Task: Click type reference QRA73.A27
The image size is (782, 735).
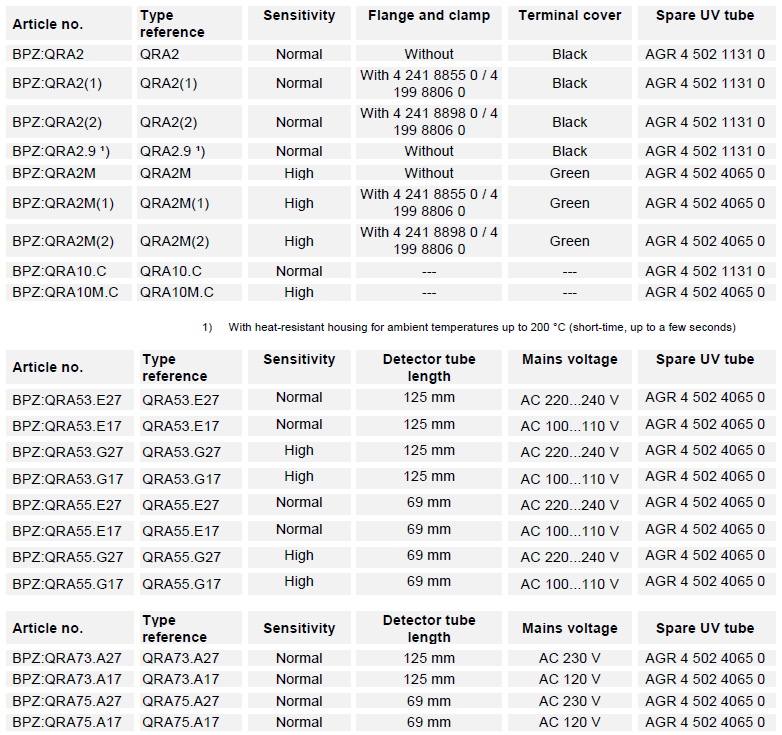Action: tap(181, 658)
